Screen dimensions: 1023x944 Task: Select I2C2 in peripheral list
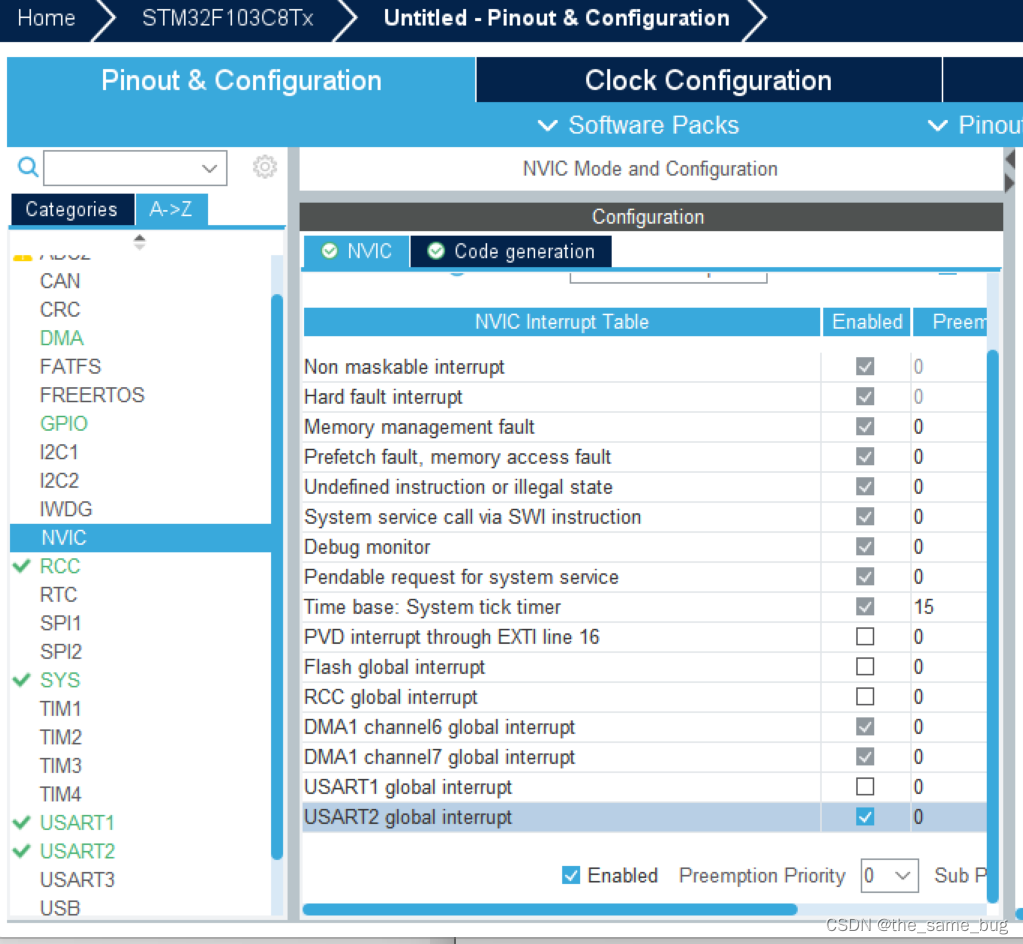59,480
